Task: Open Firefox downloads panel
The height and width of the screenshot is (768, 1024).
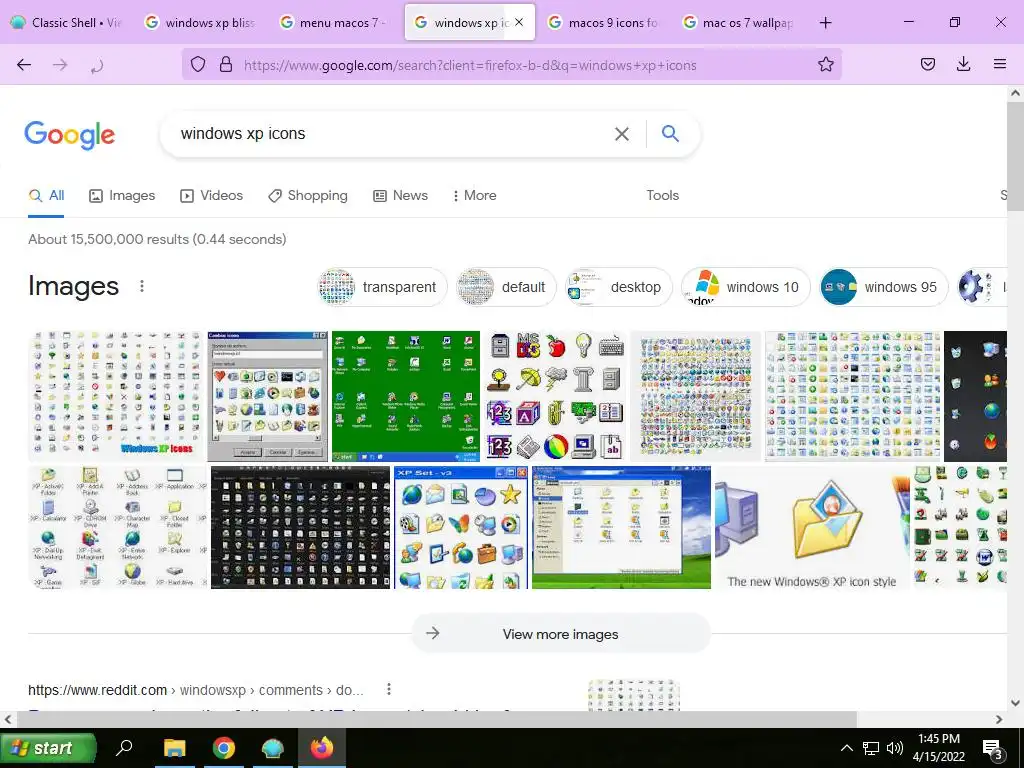Action: click(x=963, y=64)
